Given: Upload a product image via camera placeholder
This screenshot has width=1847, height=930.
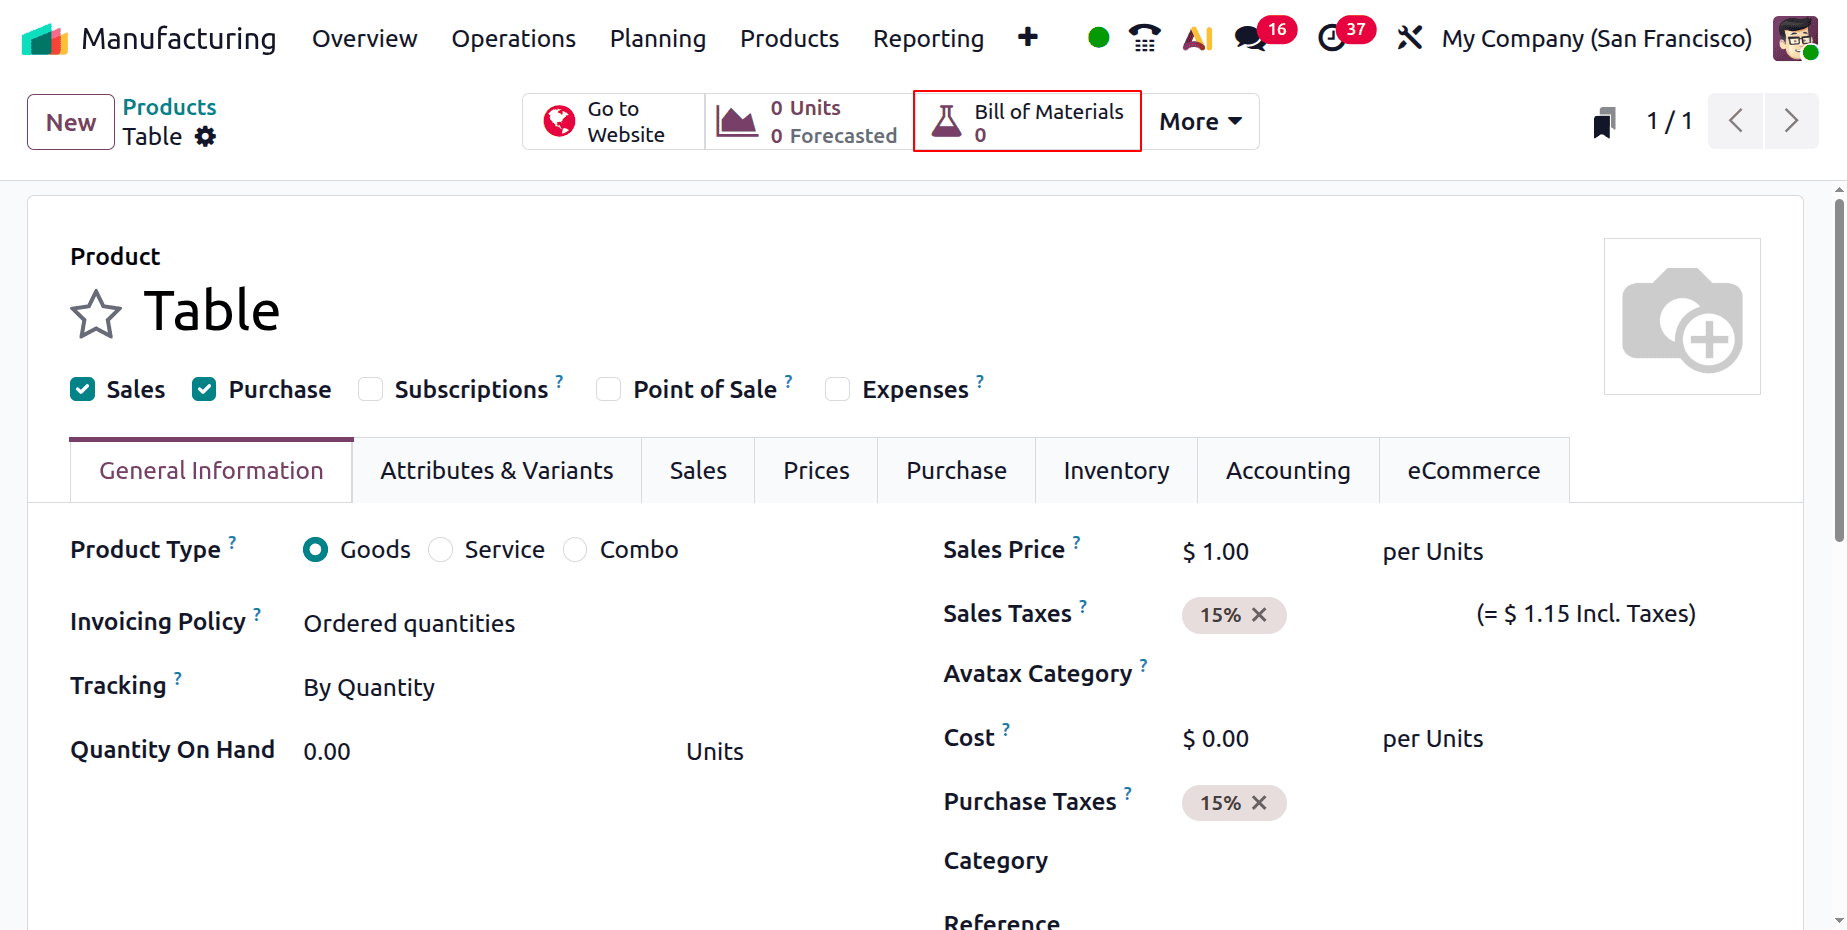Looking at the screenshot, I should click(1682, 317).
